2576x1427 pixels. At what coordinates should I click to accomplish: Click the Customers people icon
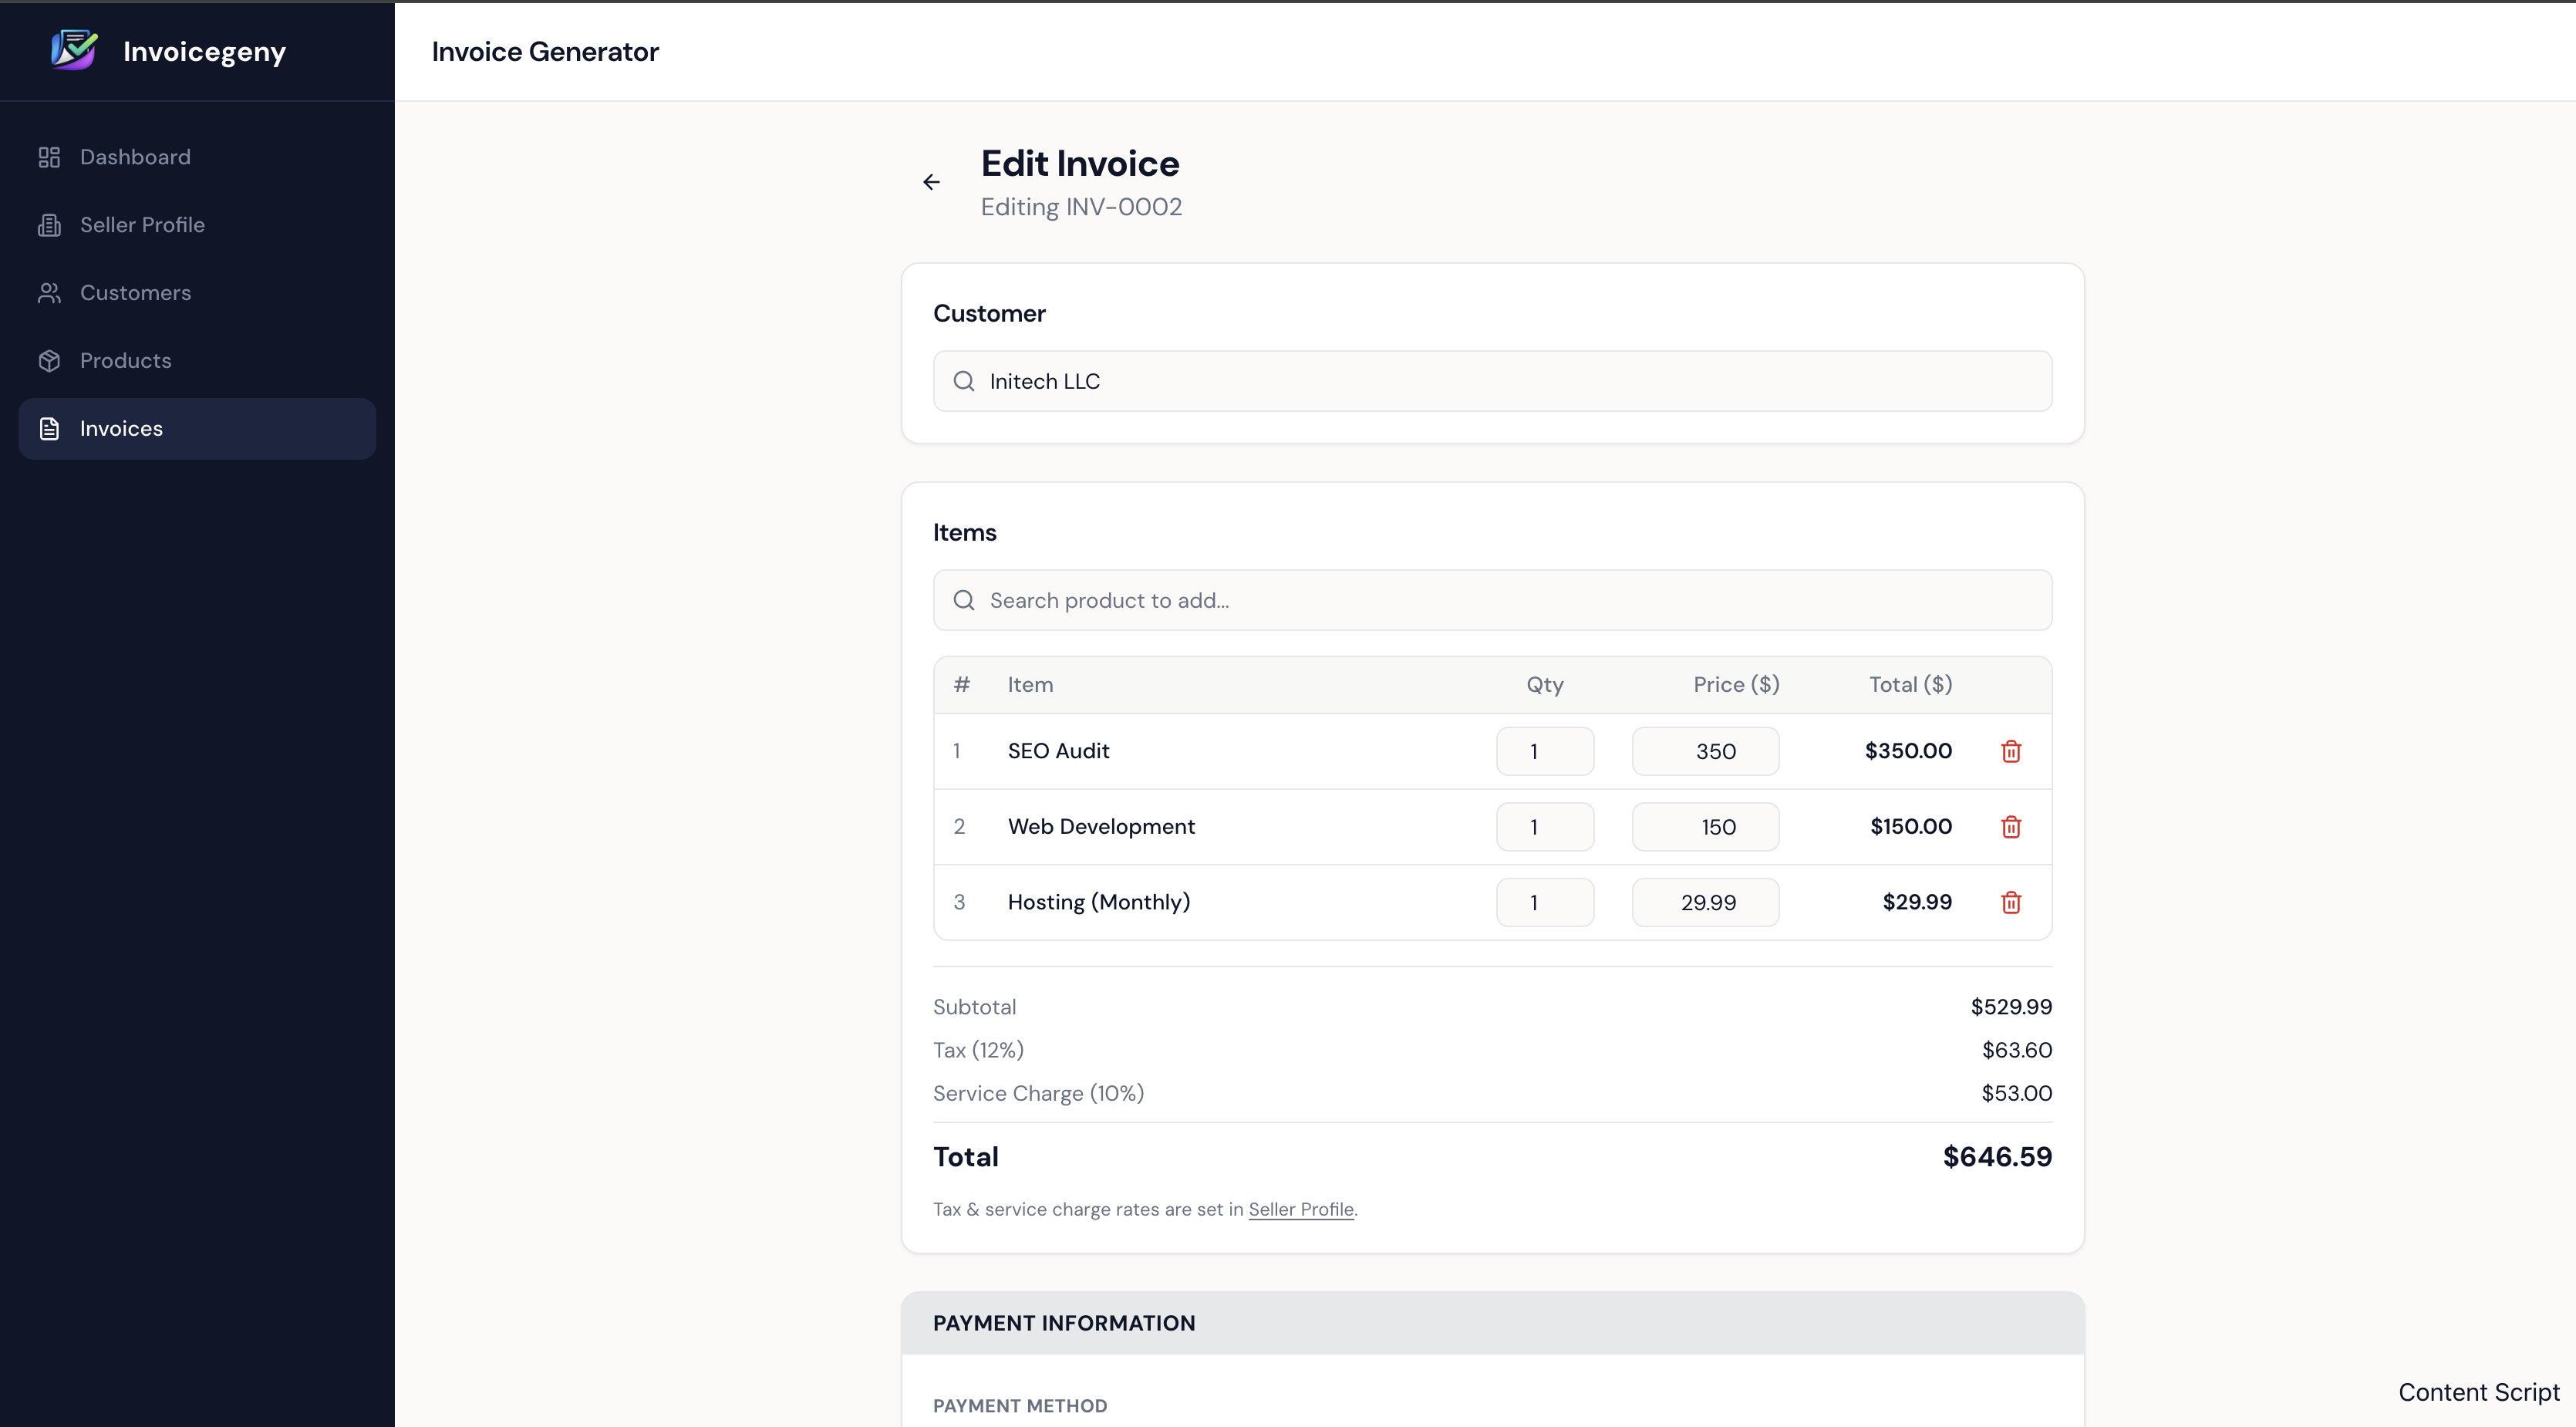pos(50,292)
